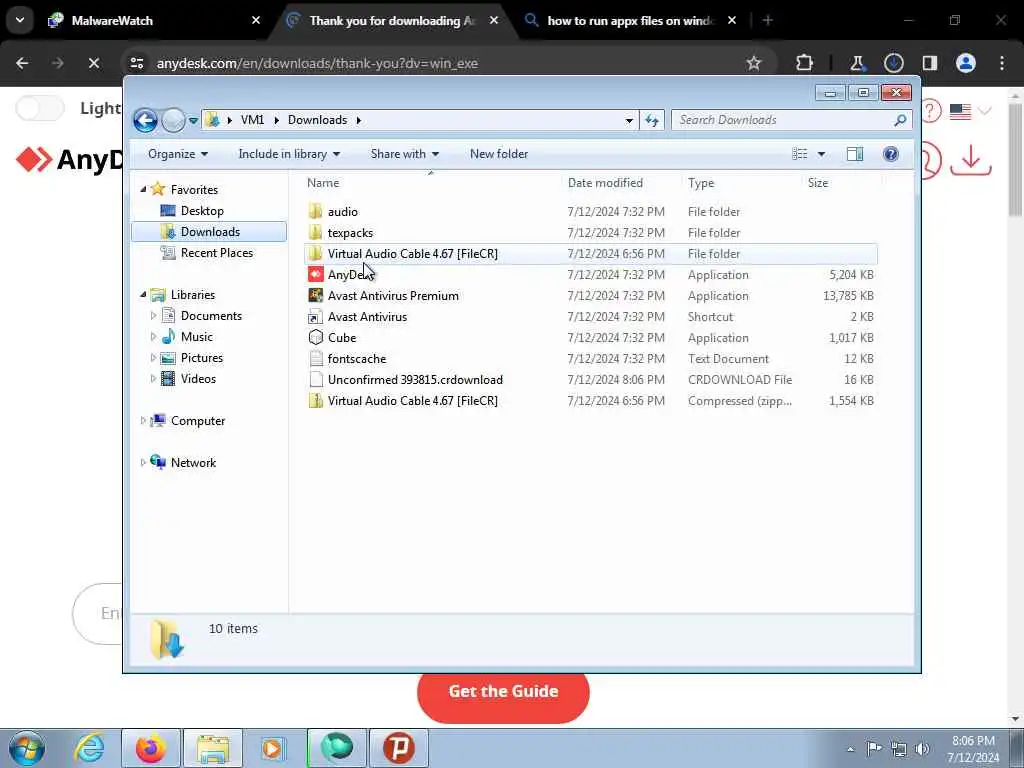Screen dimensions: 1024x768
Task: Expand the Documents library
Action: pyautogui.click(x=153, y=316)
